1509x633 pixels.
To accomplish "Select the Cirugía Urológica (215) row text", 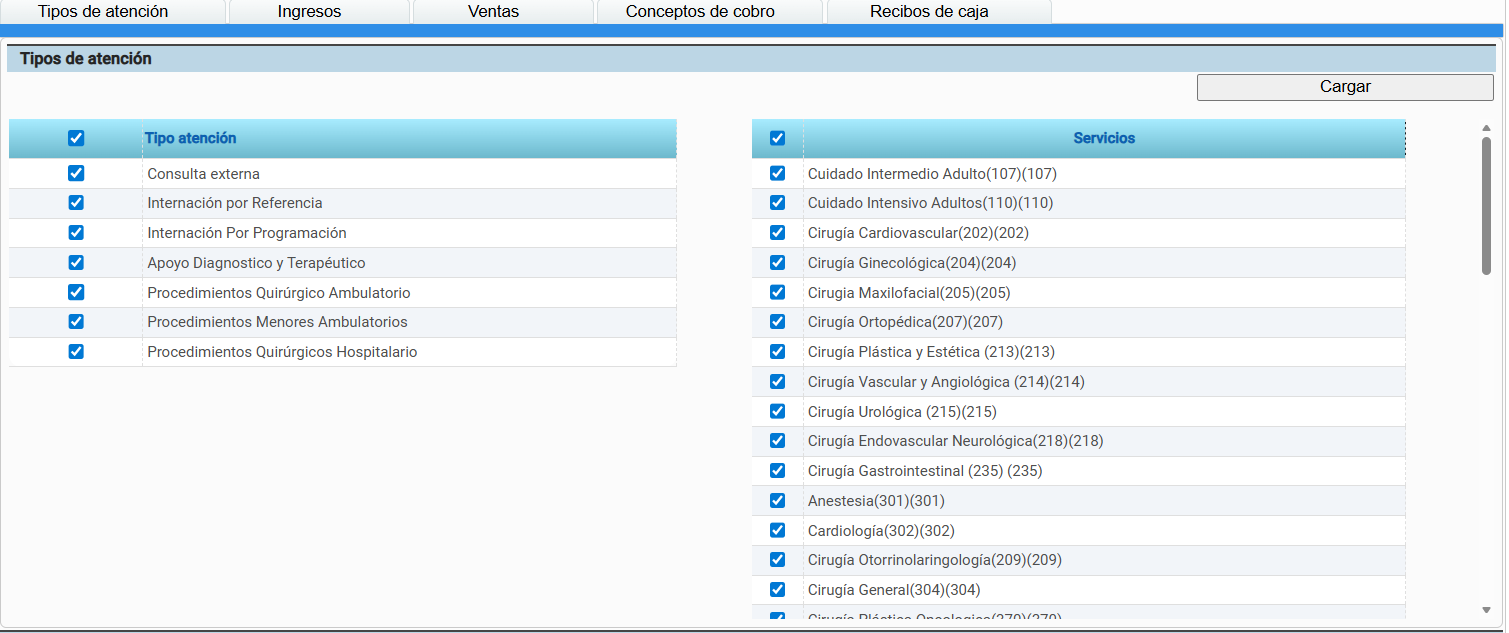I will coord(902,412).
